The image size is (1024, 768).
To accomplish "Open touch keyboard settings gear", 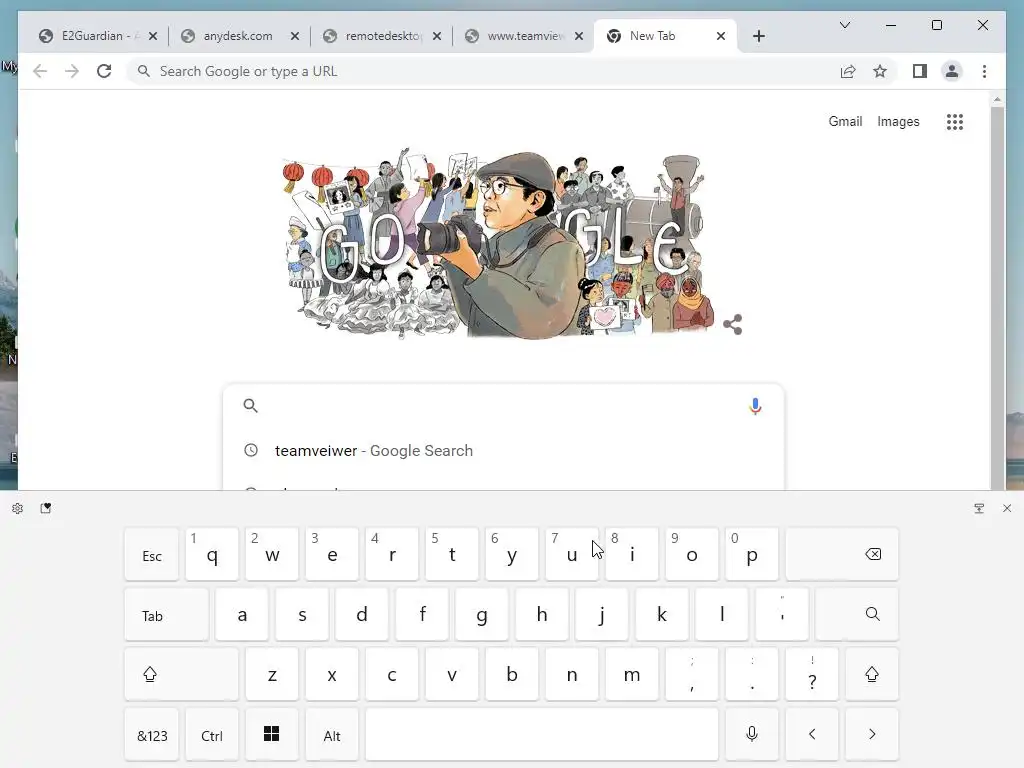I will tap(18, 508).
